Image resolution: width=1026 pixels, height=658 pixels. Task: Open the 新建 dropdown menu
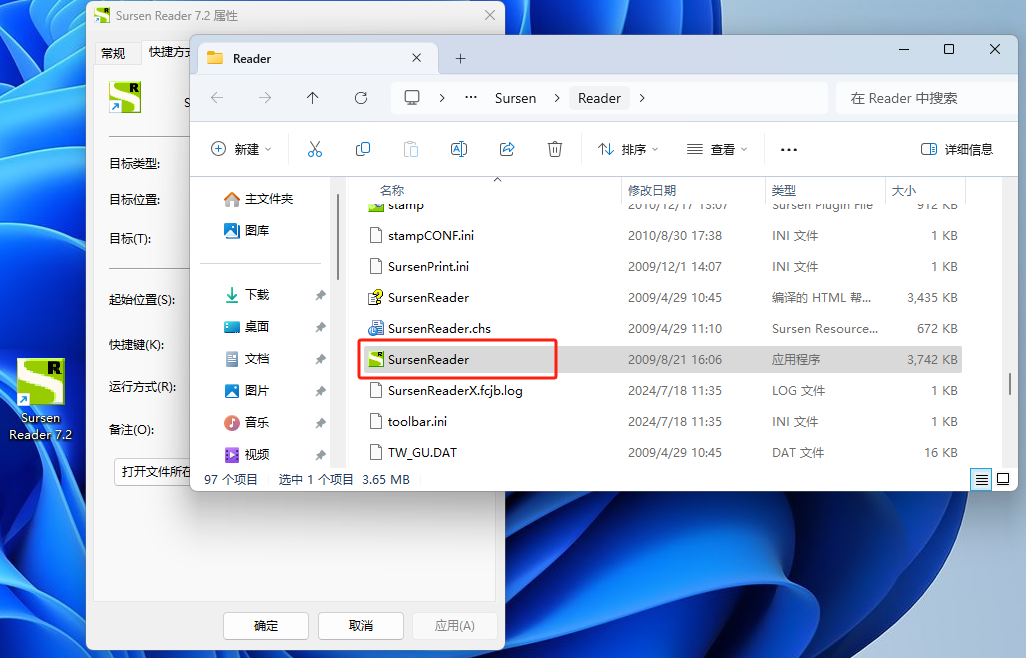[x=241, y=149]
